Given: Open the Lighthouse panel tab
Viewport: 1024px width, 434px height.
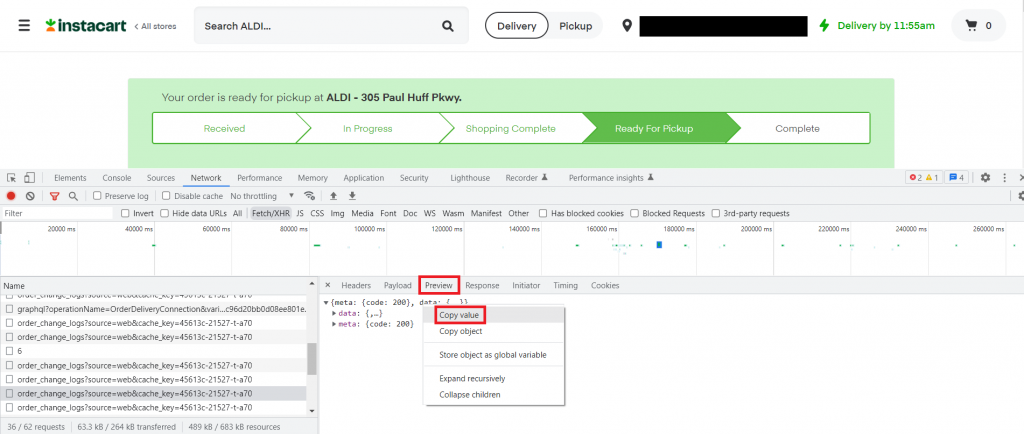Looking at the screenshot, I should tap(470, 178).
